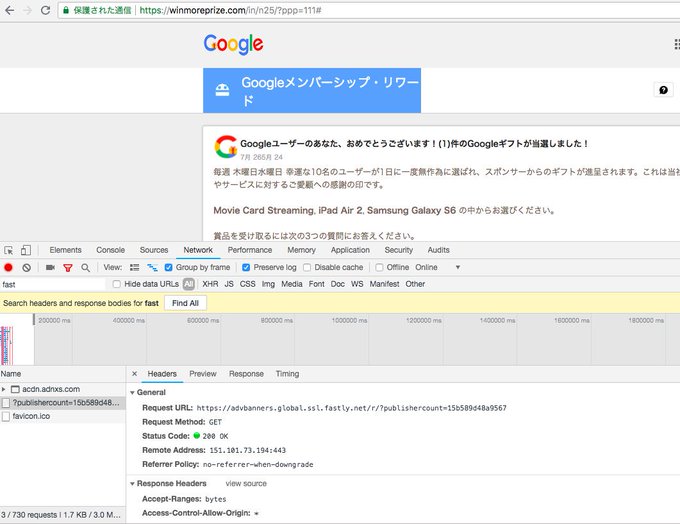Click the gift icon in blue banner
The image size is (680, 524).
point(222,90)
